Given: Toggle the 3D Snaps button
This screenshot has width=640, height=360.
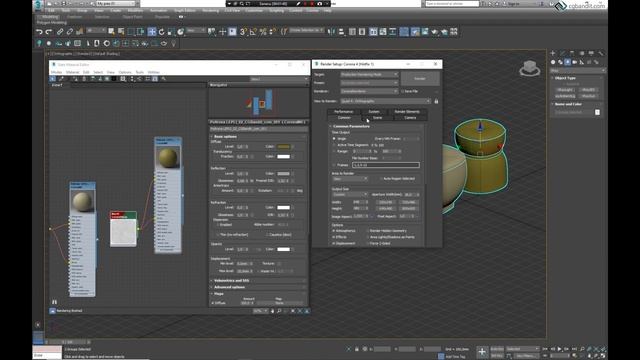Looking at the screenshot, I should (243, 31).
